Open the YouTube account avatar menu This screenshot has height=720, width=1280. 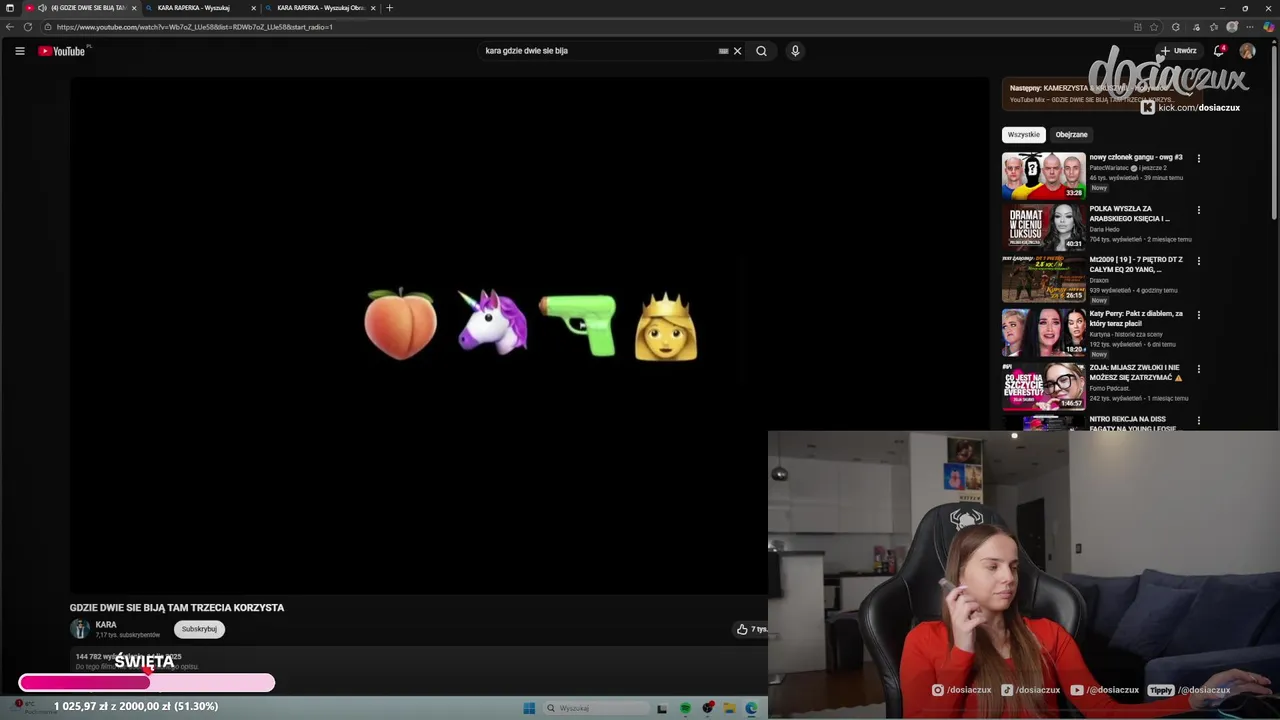(x=1247, y=51)
